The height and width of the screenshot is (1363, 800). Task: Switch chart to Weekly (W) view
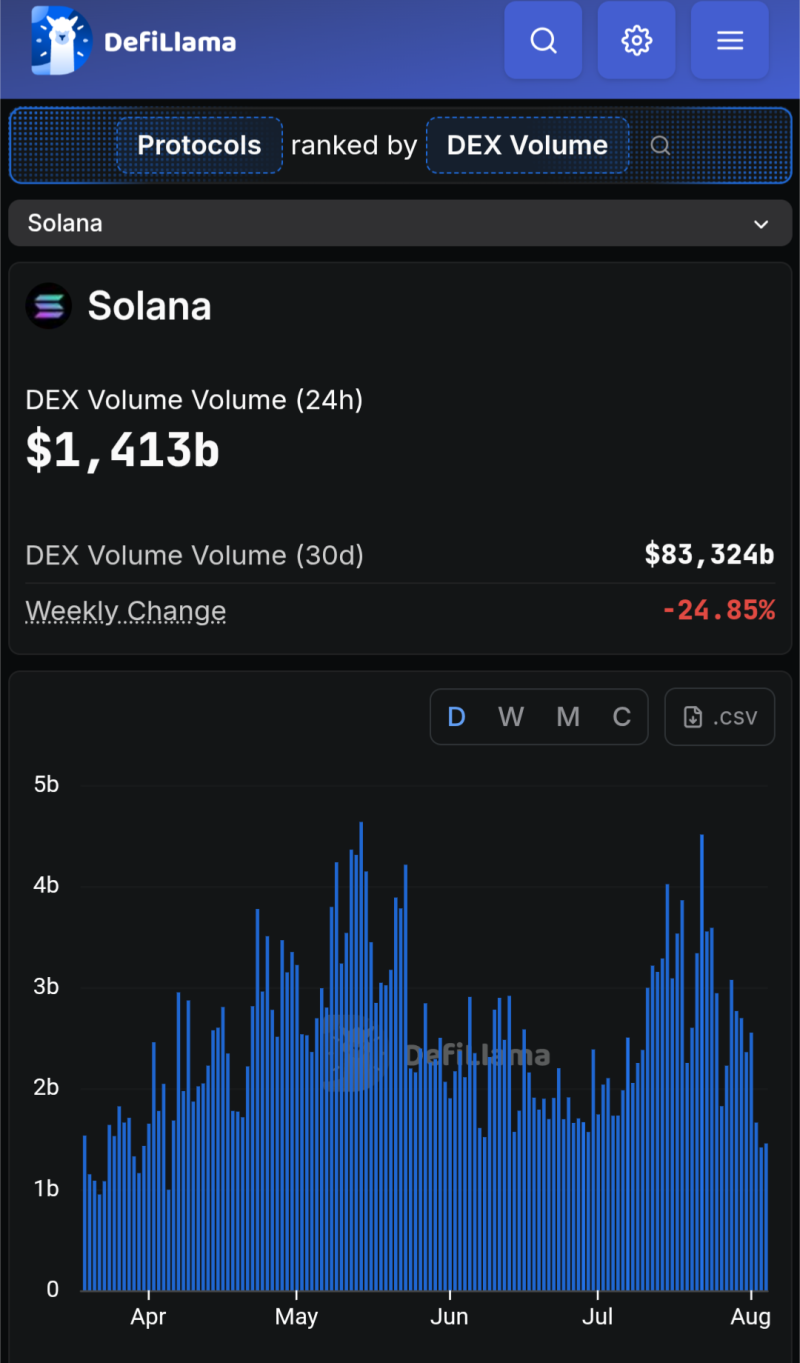(511, 717)
